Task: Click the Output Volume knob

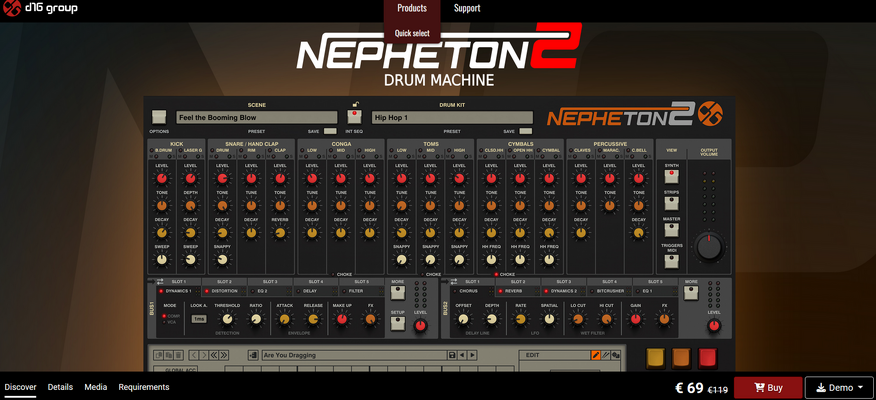Action: [x=710, y=247]
